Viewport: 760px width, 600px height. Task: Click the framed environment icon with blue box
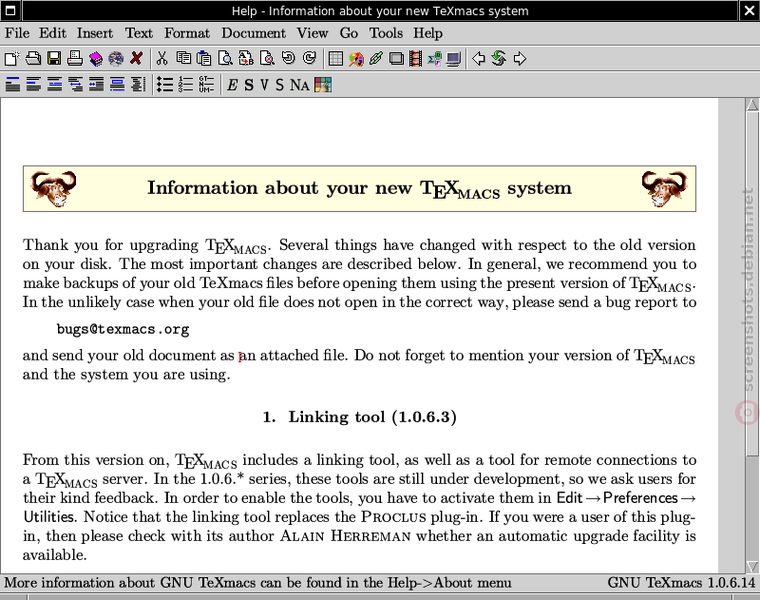click(117, 84)
